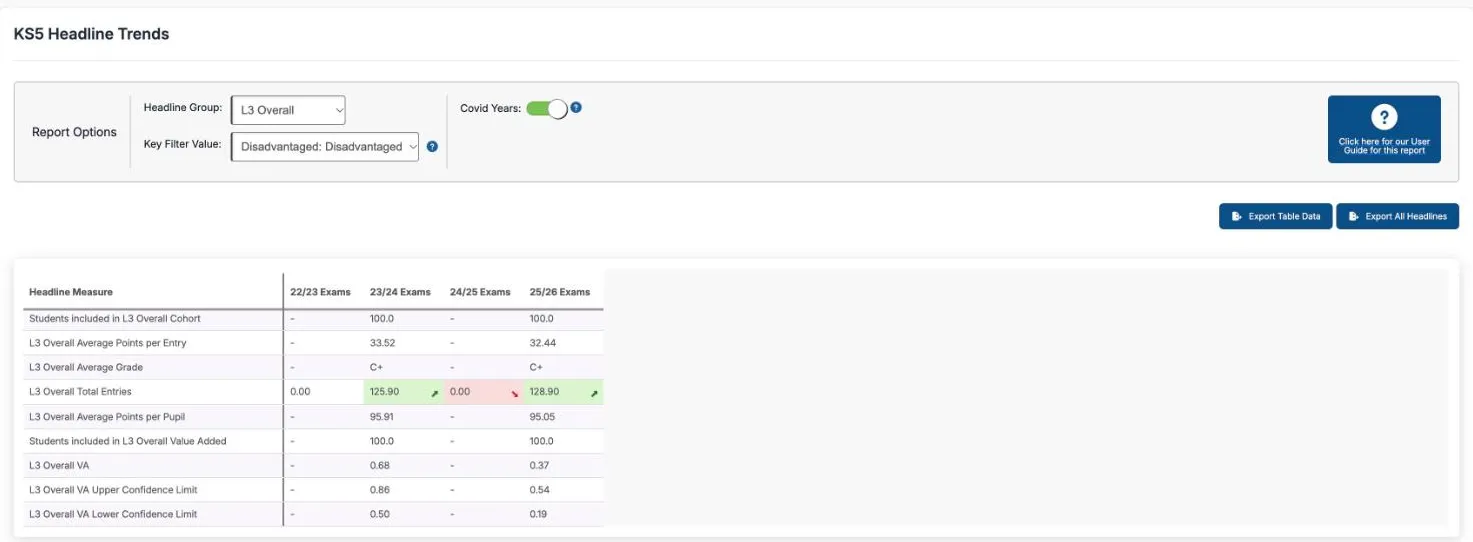The width and height of the screenshot is (1473, 542).
Task: Click the 25/26 Exams column header
Action: (560, 292)
